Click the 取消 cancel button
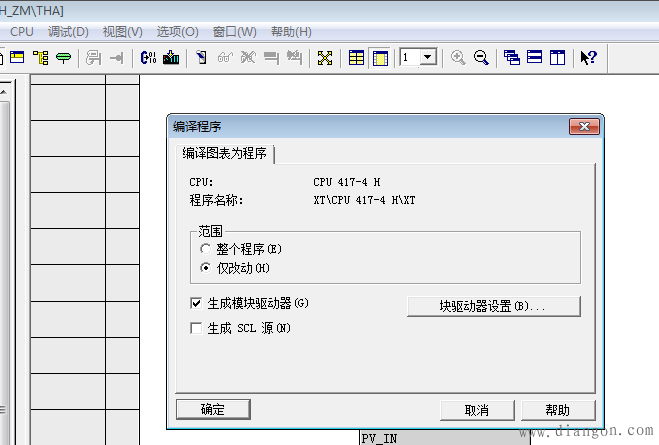The height and width of the screenshot is (445, 659). pos(477,410)
